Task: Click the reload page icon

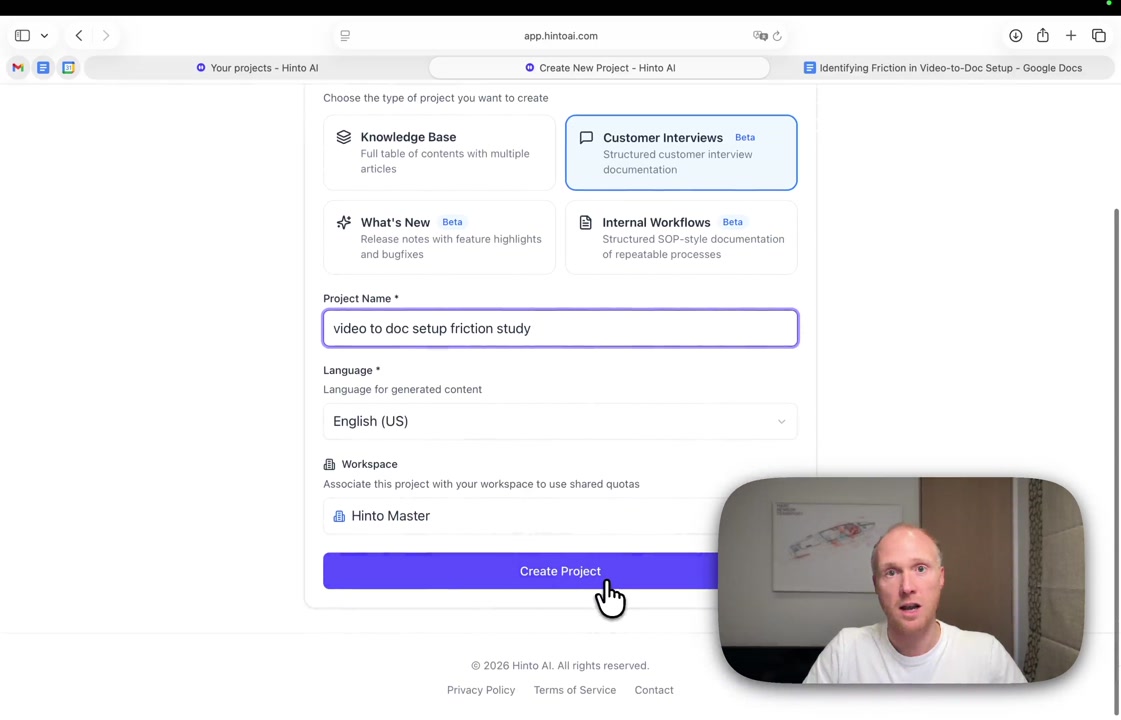Action: tap(777, 36)
